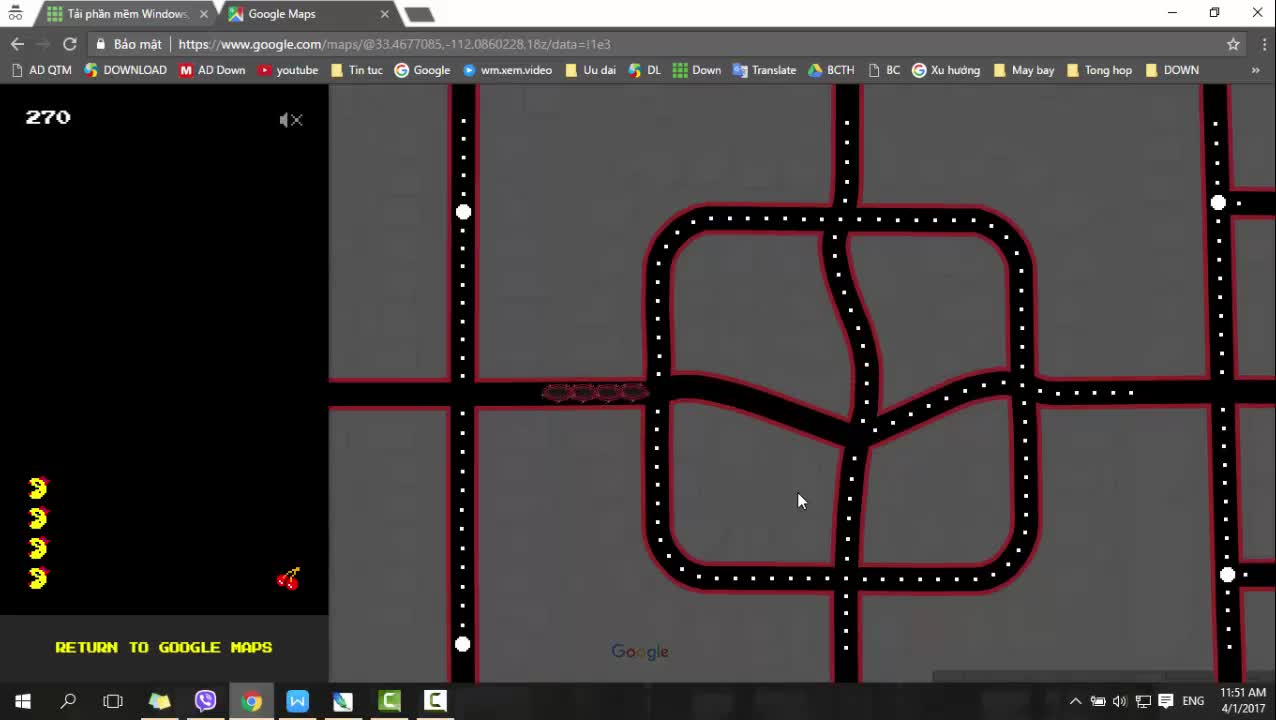The height and width of the screenshot is (720, 1276).
Task: Open the first Camtasia taskbar icon
Action: coord(389,701)
